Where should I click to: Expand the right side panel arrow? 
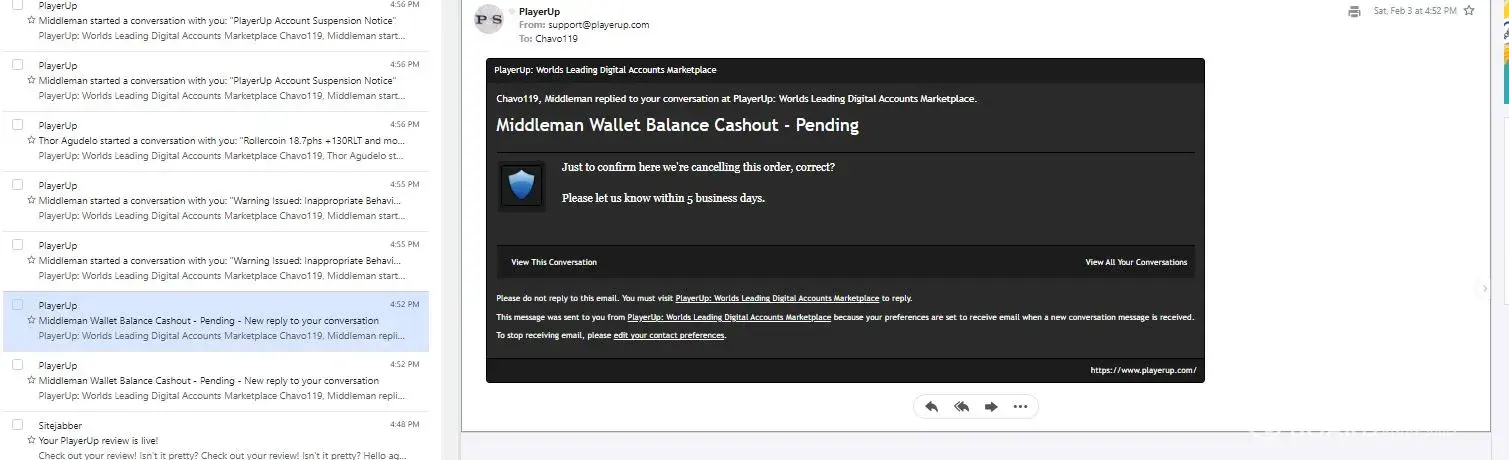(1485, 289)
